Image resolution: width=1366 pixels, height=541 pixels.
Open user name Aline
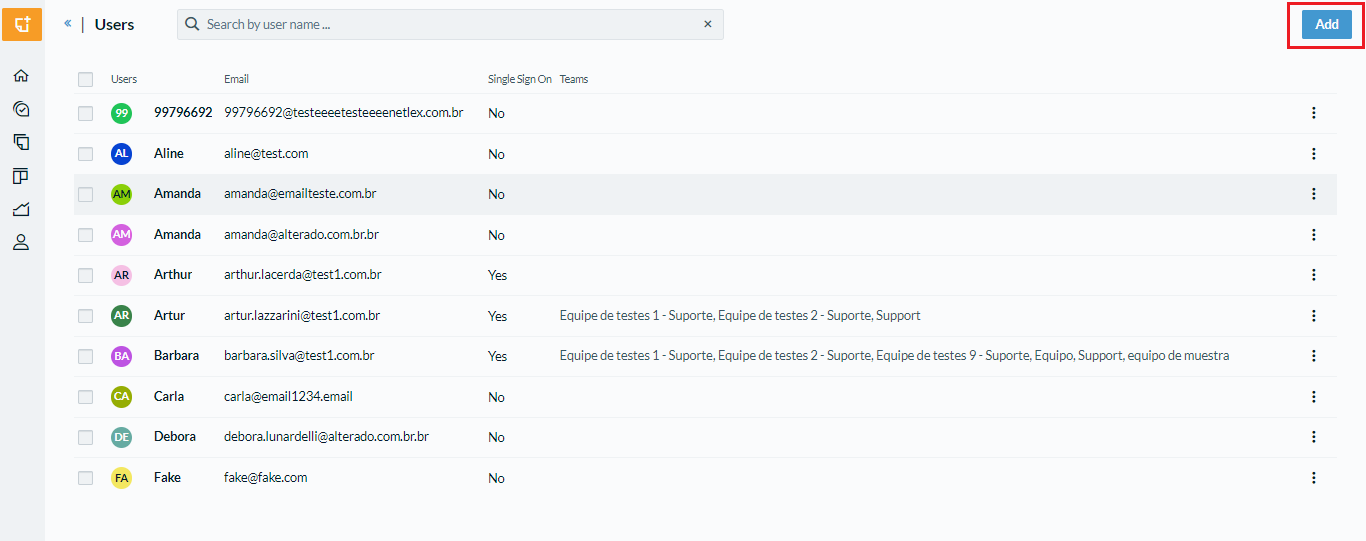[169, 153]
